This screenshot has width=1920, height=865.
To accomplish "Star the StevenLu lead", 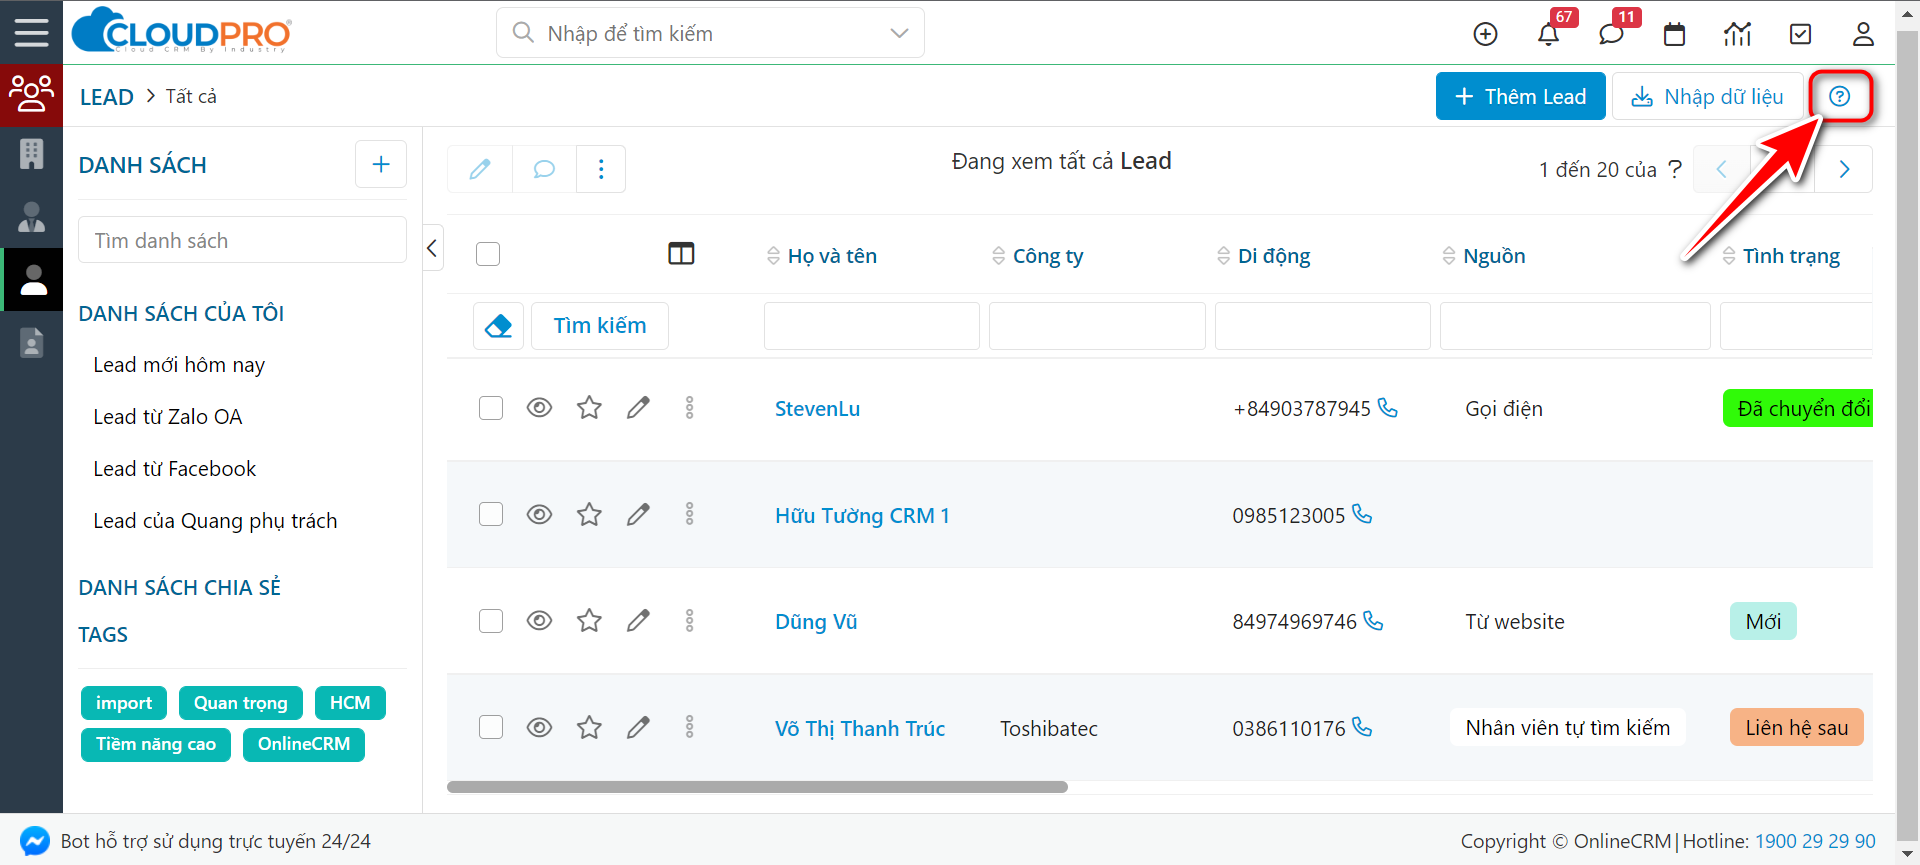I will tap(589, 408).
